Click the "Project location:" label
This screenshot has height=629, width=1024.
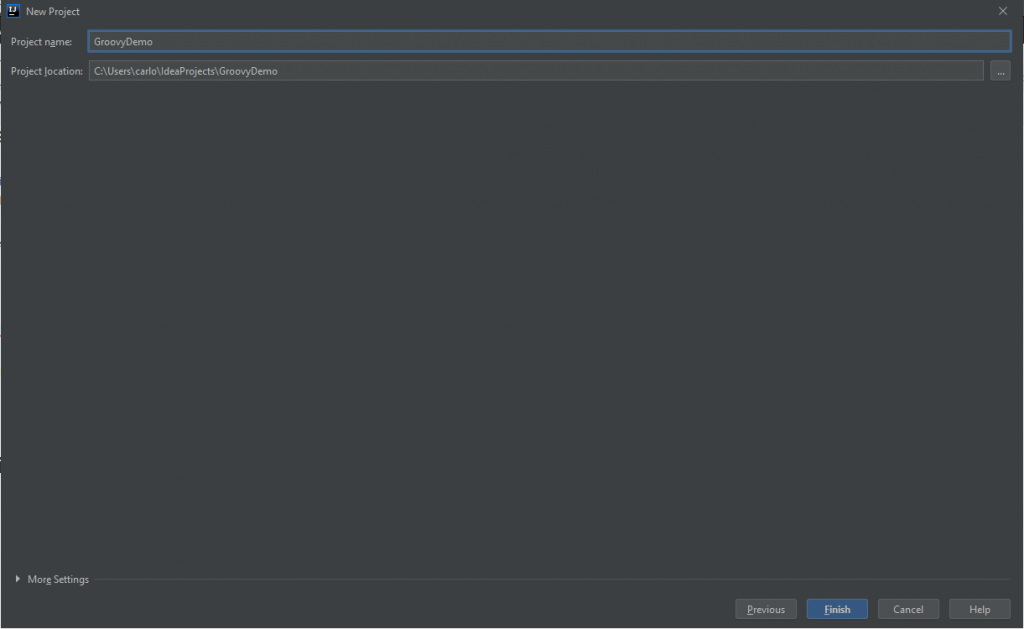46,71
